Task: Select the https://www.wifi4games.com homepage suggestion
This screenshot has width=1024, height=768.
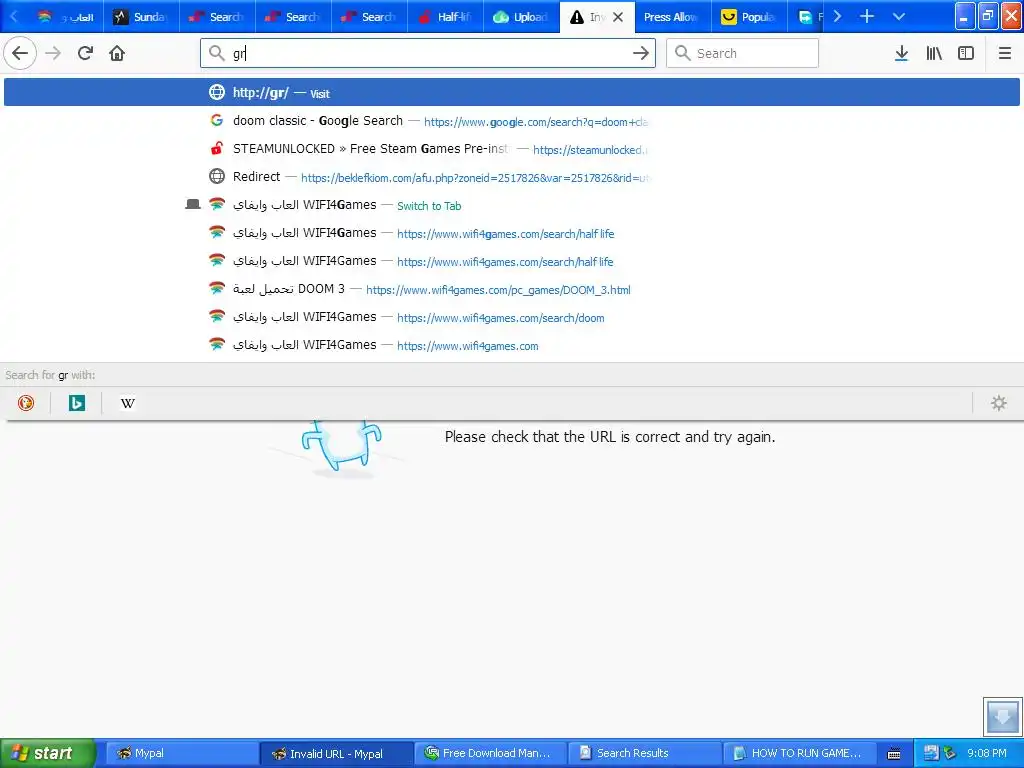Action: click(511, 345)
